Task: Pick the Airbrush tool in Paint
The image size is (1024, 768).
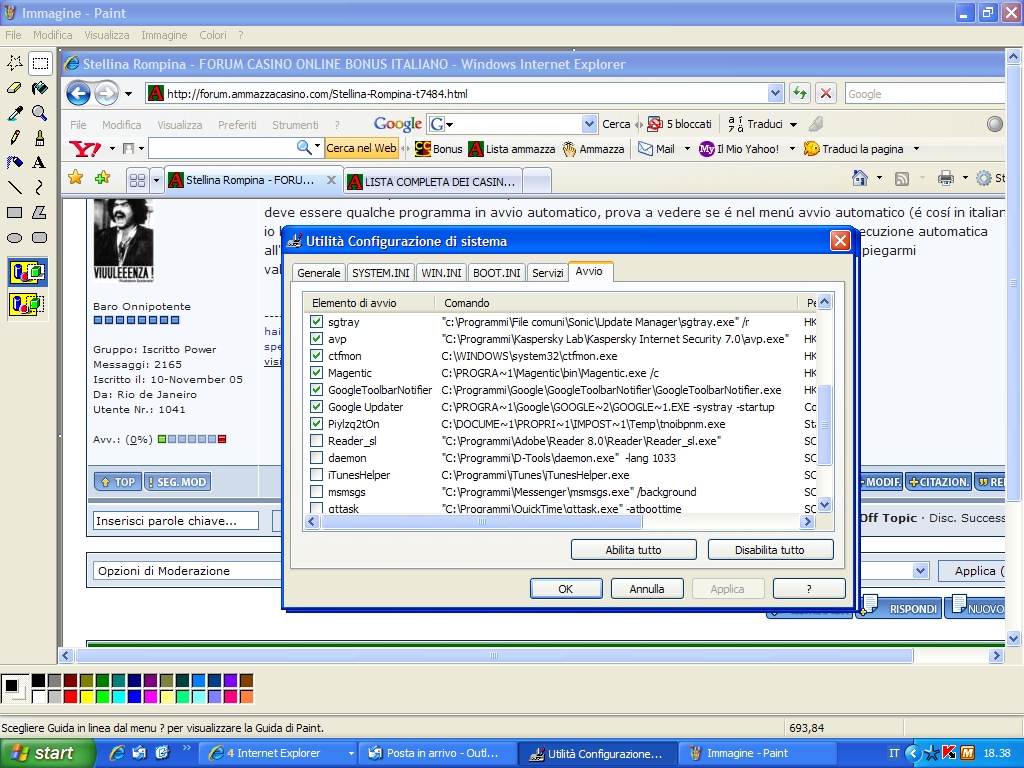Action: point(14,163)
